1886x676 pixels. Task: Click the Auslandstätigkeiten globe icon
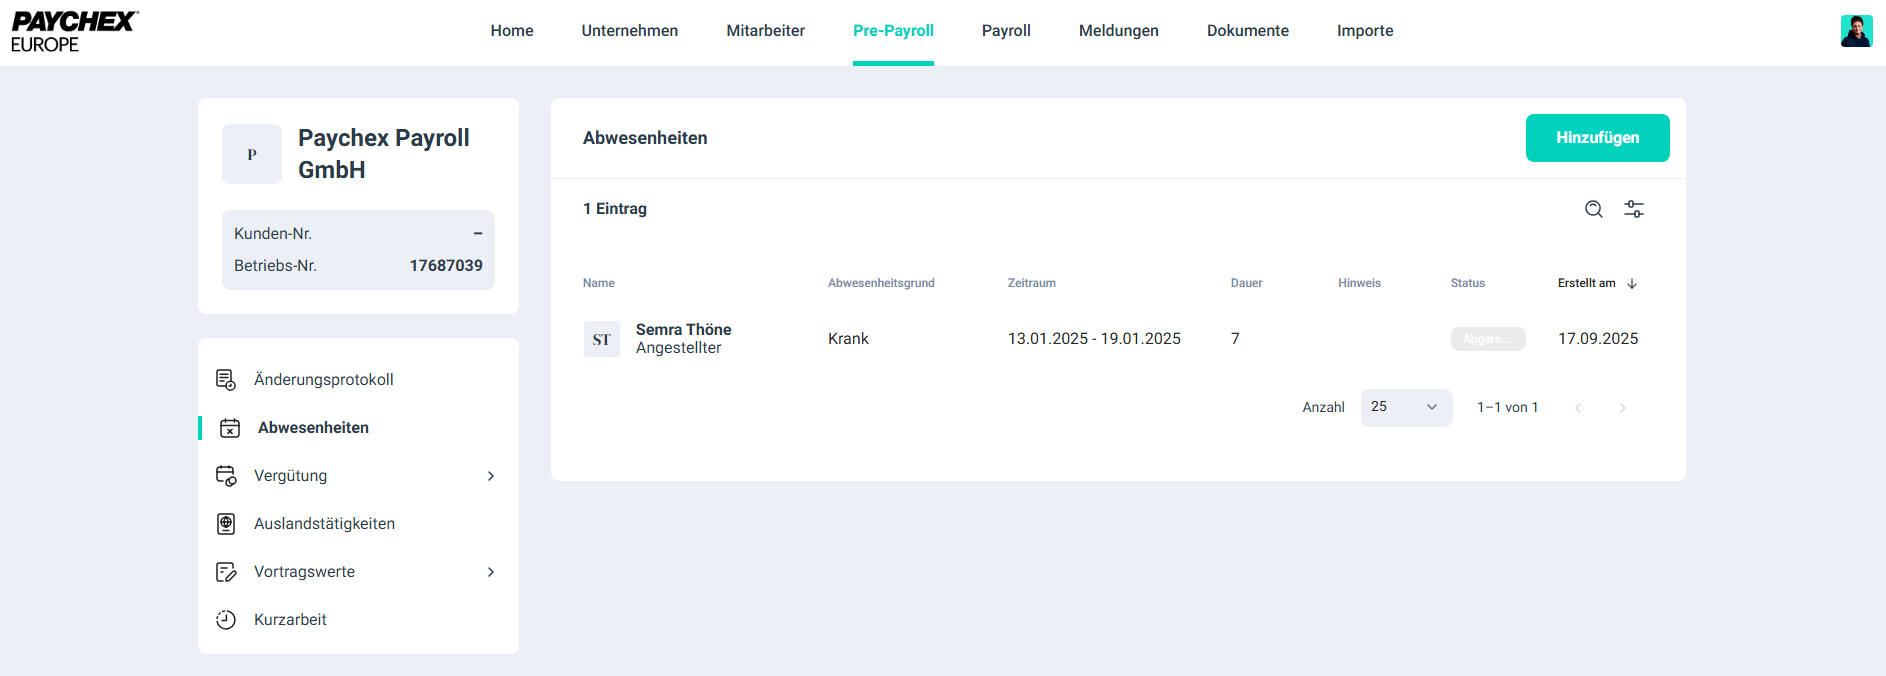[226, 524]
